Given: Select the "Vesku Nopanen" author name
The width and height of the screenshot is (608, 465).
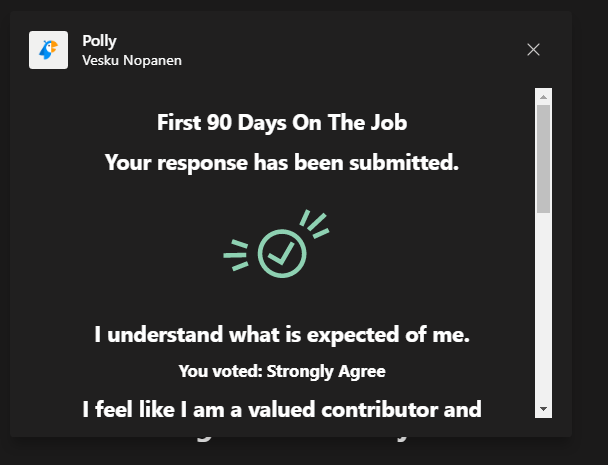Looking at the screenshot, I should (131, 60).
